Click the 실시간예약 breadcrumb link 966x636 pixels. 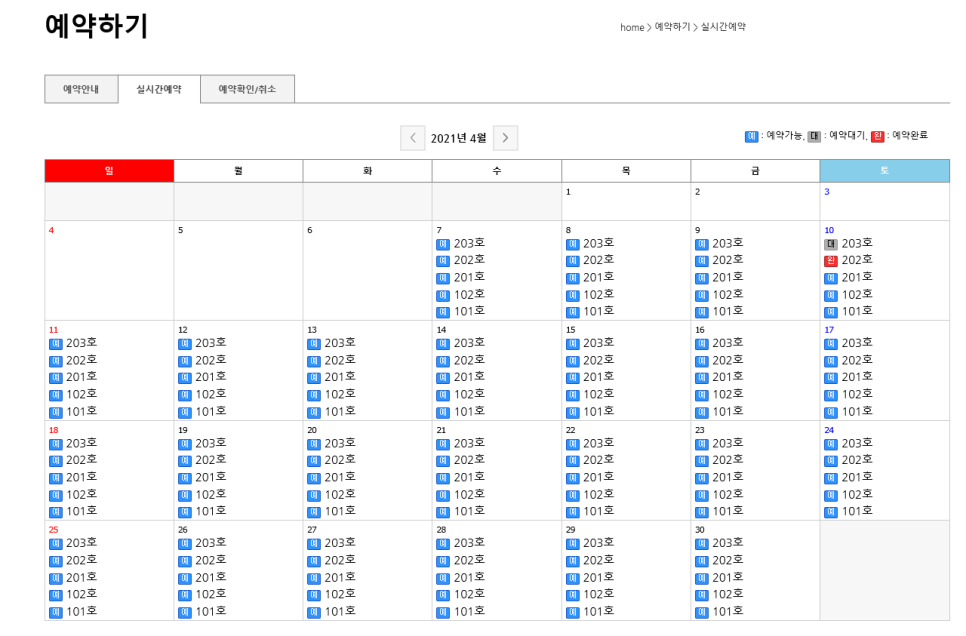point(723,27)
